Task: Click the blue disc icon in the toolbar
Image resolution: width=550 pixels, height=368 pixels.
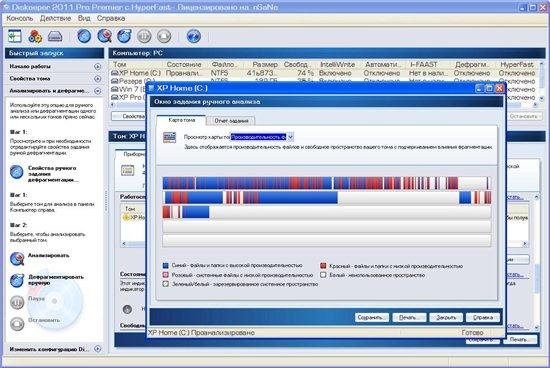Action: click(x=84, y=36)
